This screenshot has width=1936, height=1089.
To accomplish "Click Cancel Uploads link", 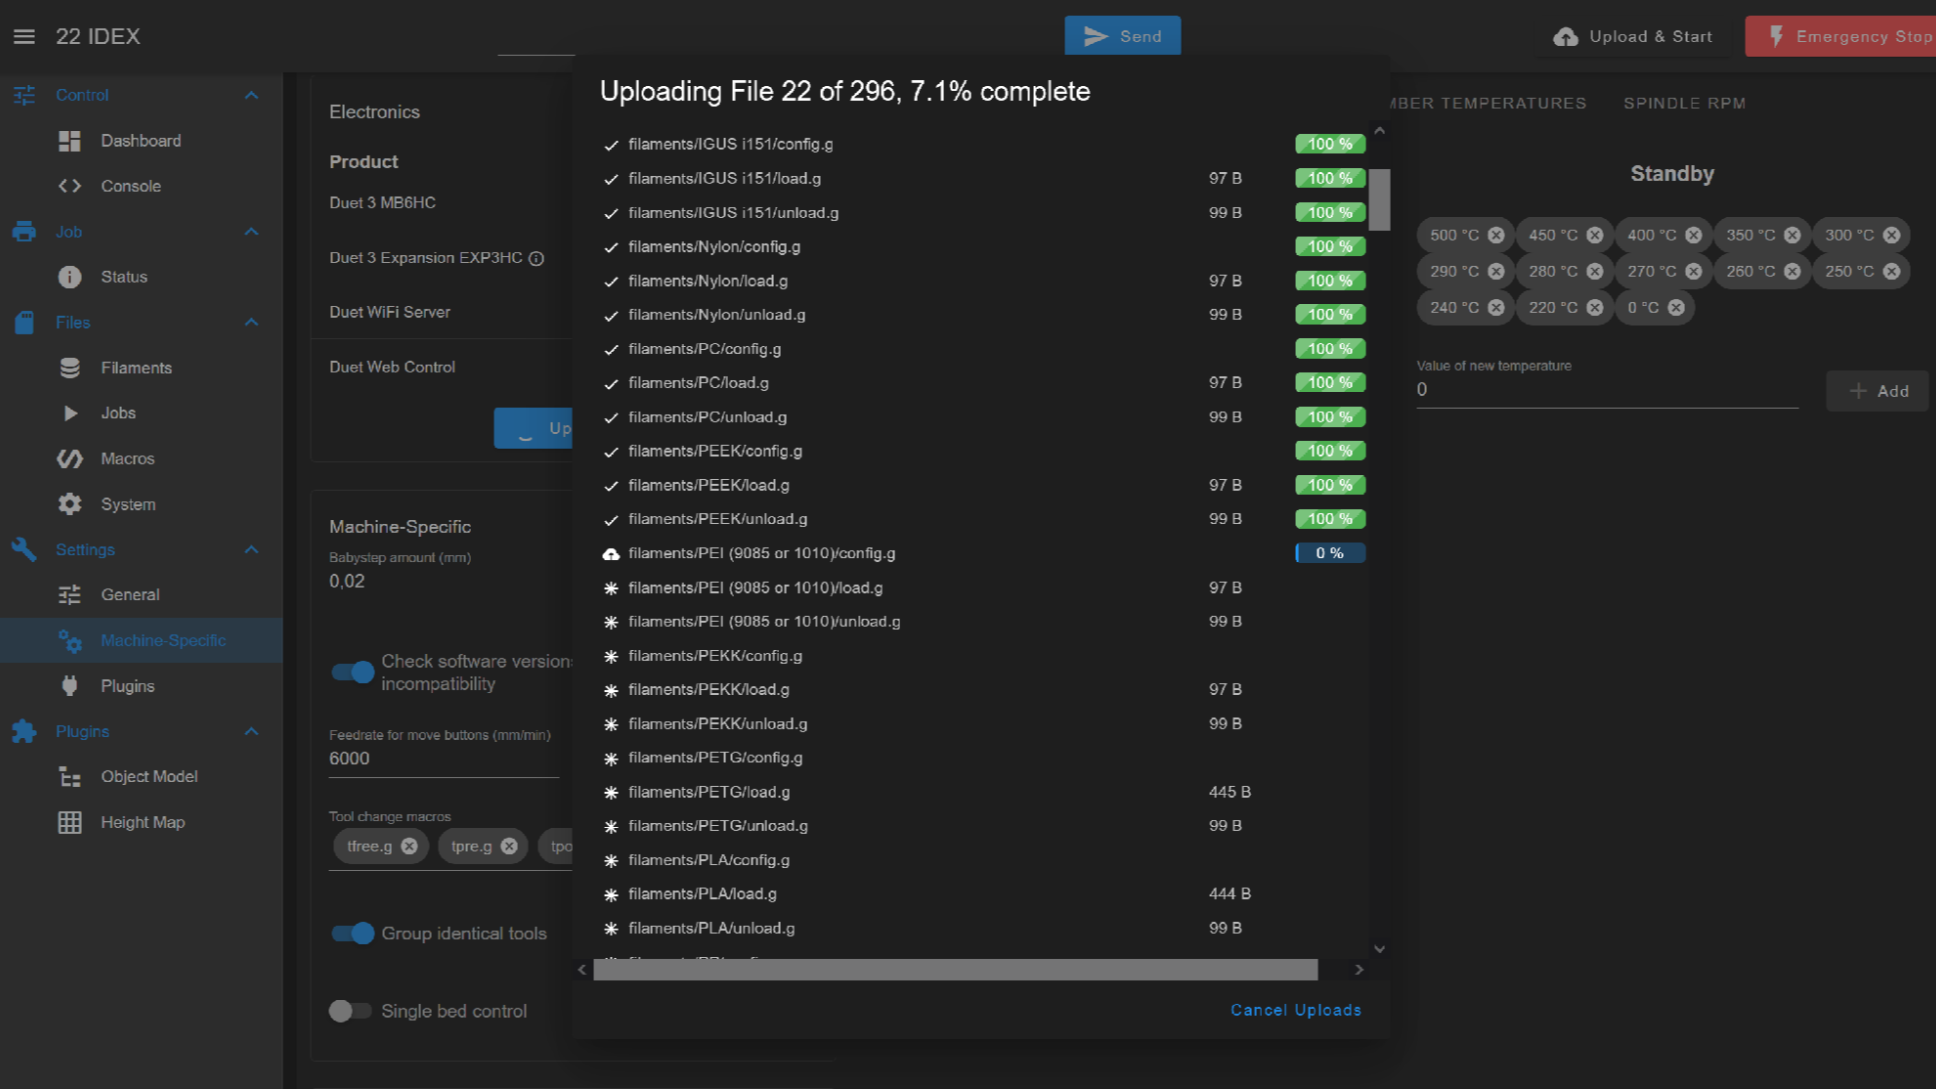I will (1296, 1010).
